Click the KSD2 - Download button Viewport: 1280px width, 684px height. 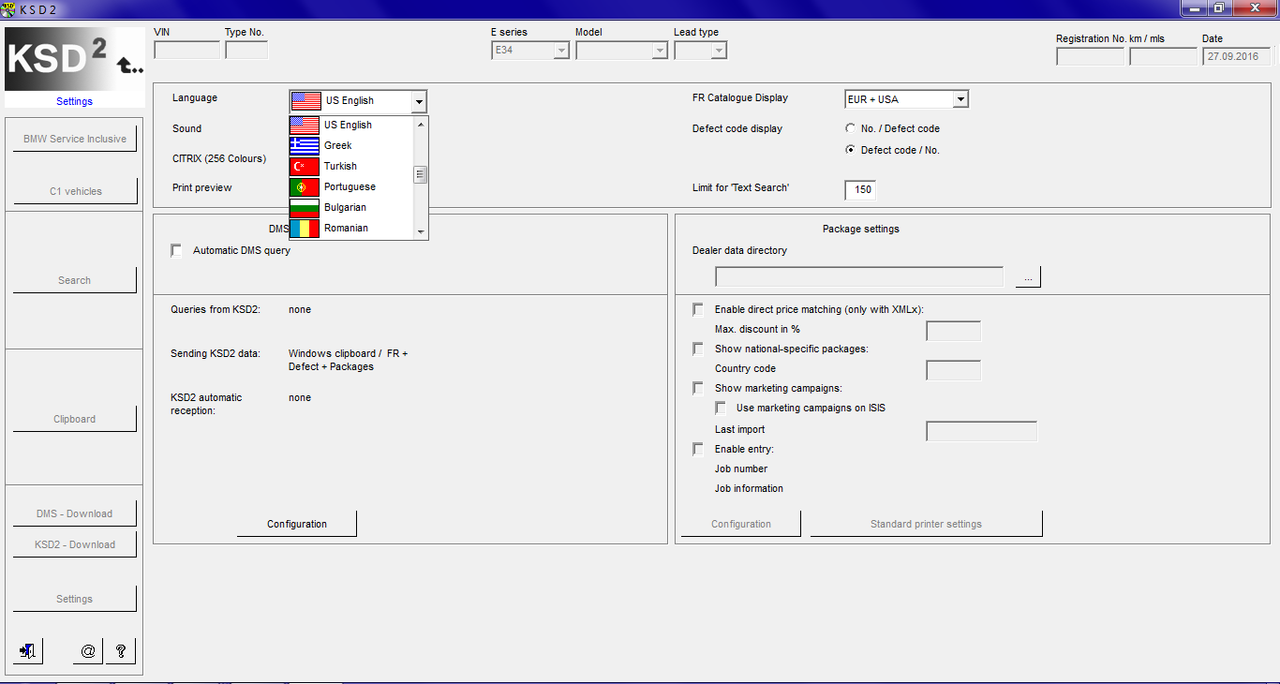[75, 545]
